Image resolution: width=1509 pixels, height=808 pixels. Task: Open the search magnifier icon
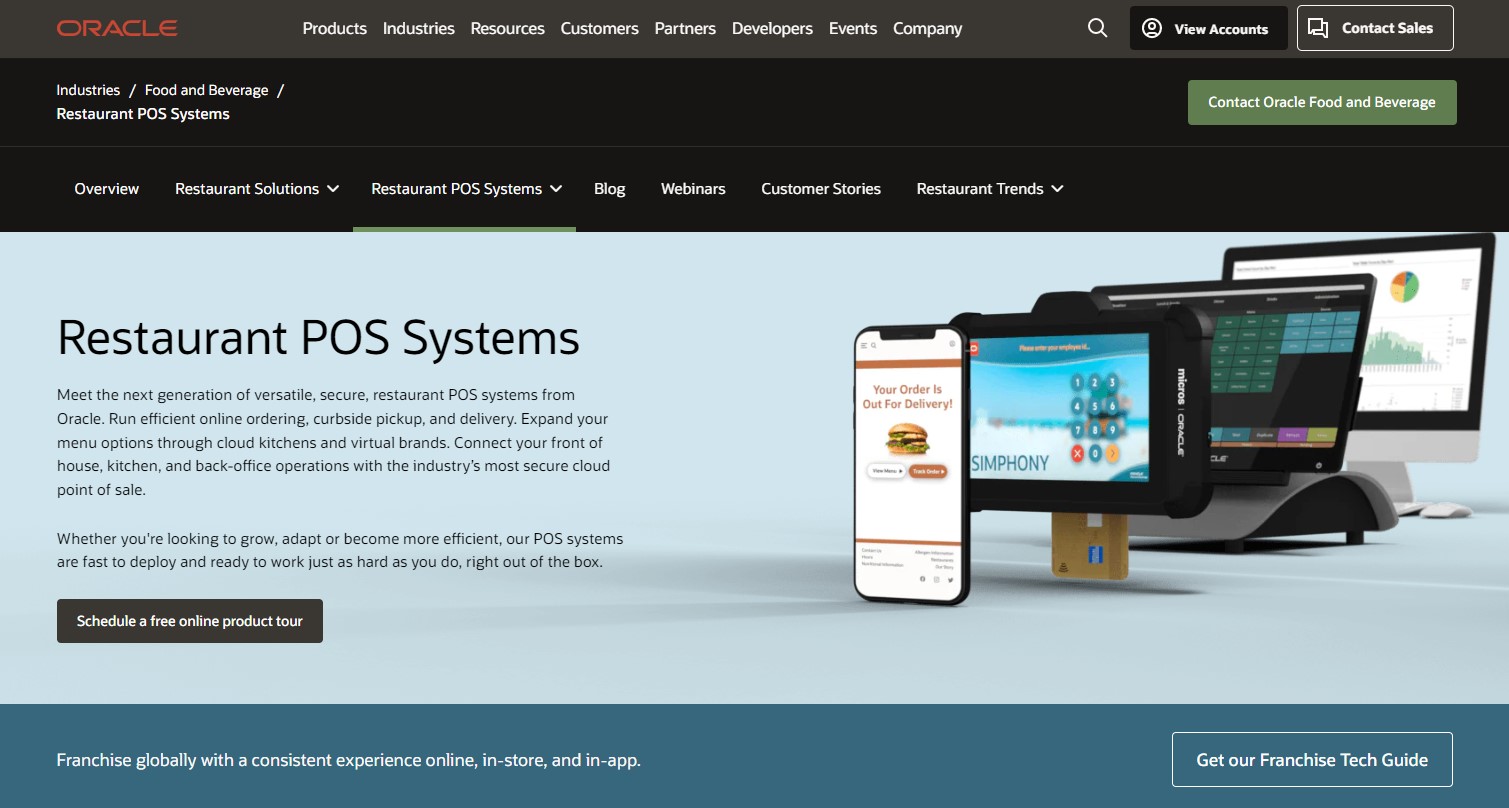1097,28
